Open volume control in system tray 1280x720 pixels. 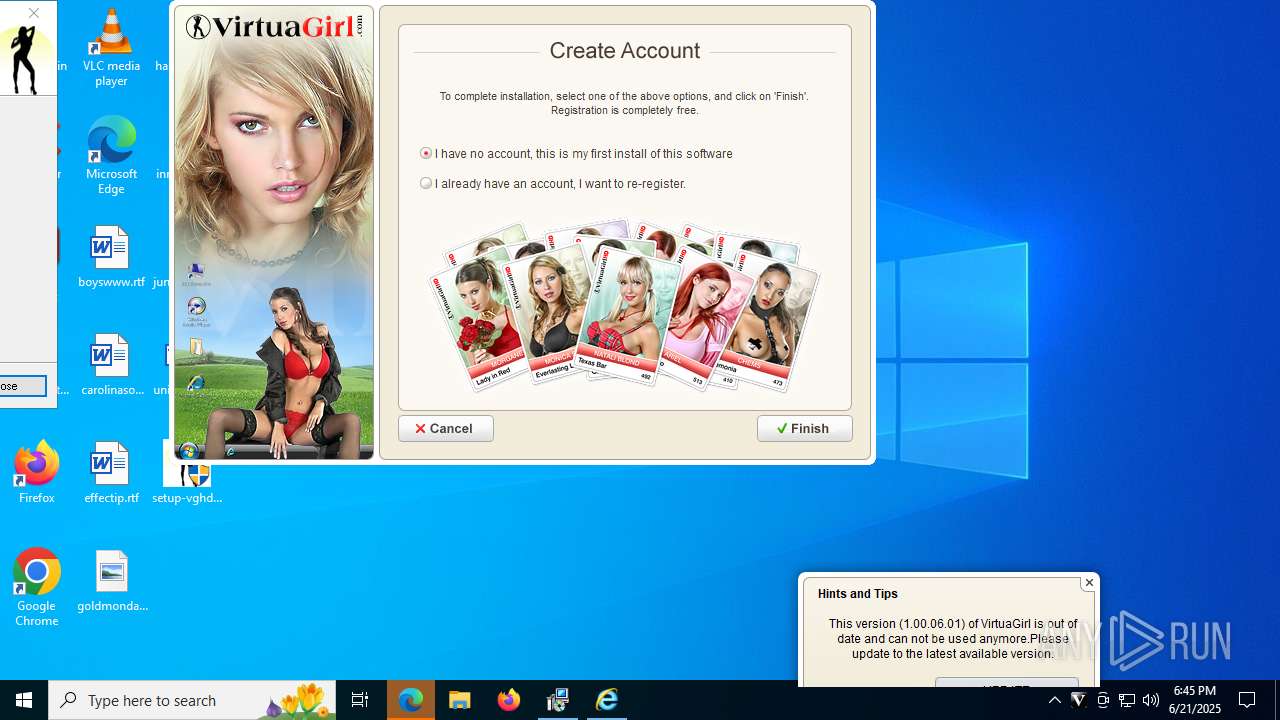[x=1151, y=700]
